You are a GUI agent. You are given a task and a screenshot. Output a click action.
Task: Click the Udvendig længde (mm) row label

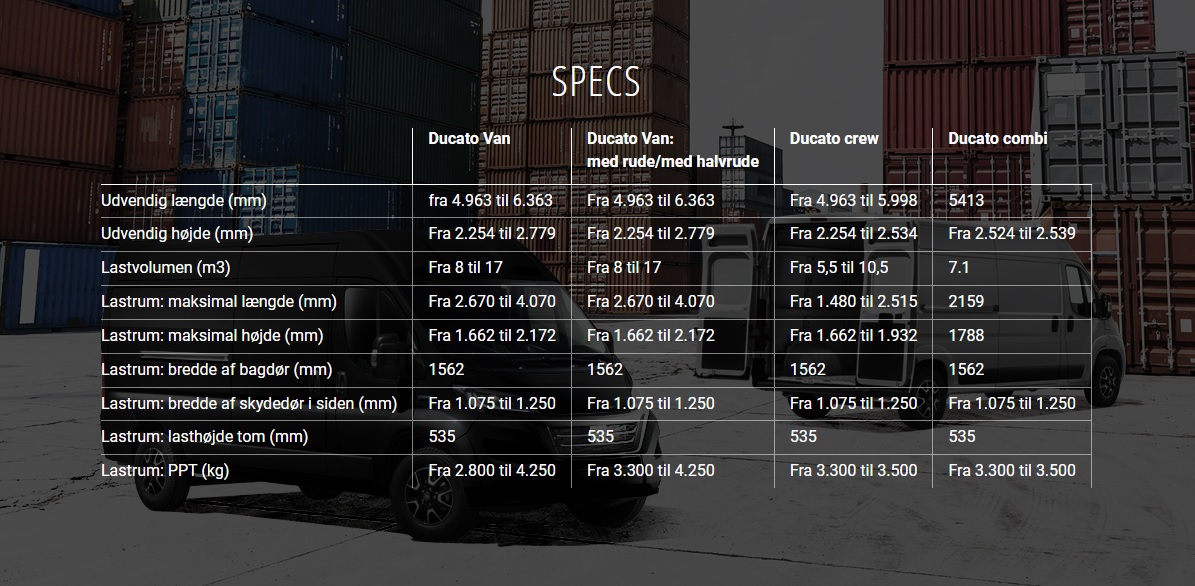point(184,200)
